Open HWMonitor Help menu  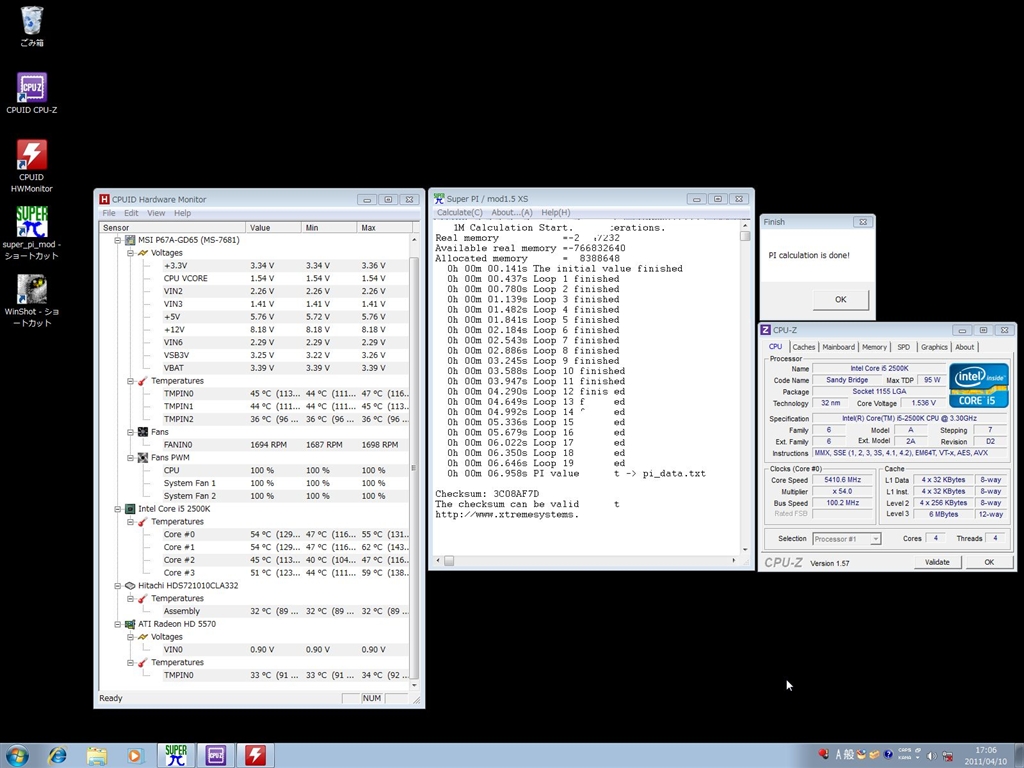[182, 213]
